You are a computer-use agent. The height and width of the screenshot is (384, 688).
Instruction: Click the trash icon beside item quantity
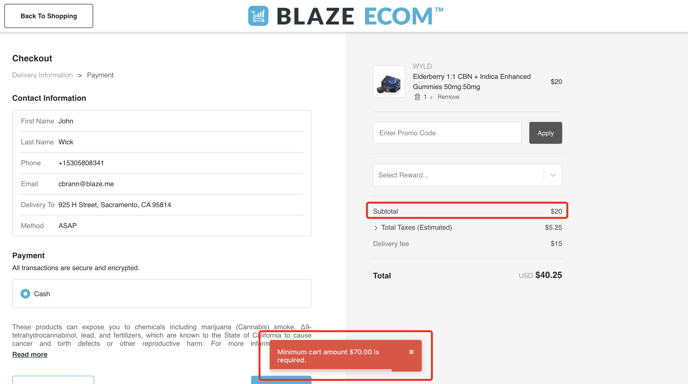click(417, 97)
